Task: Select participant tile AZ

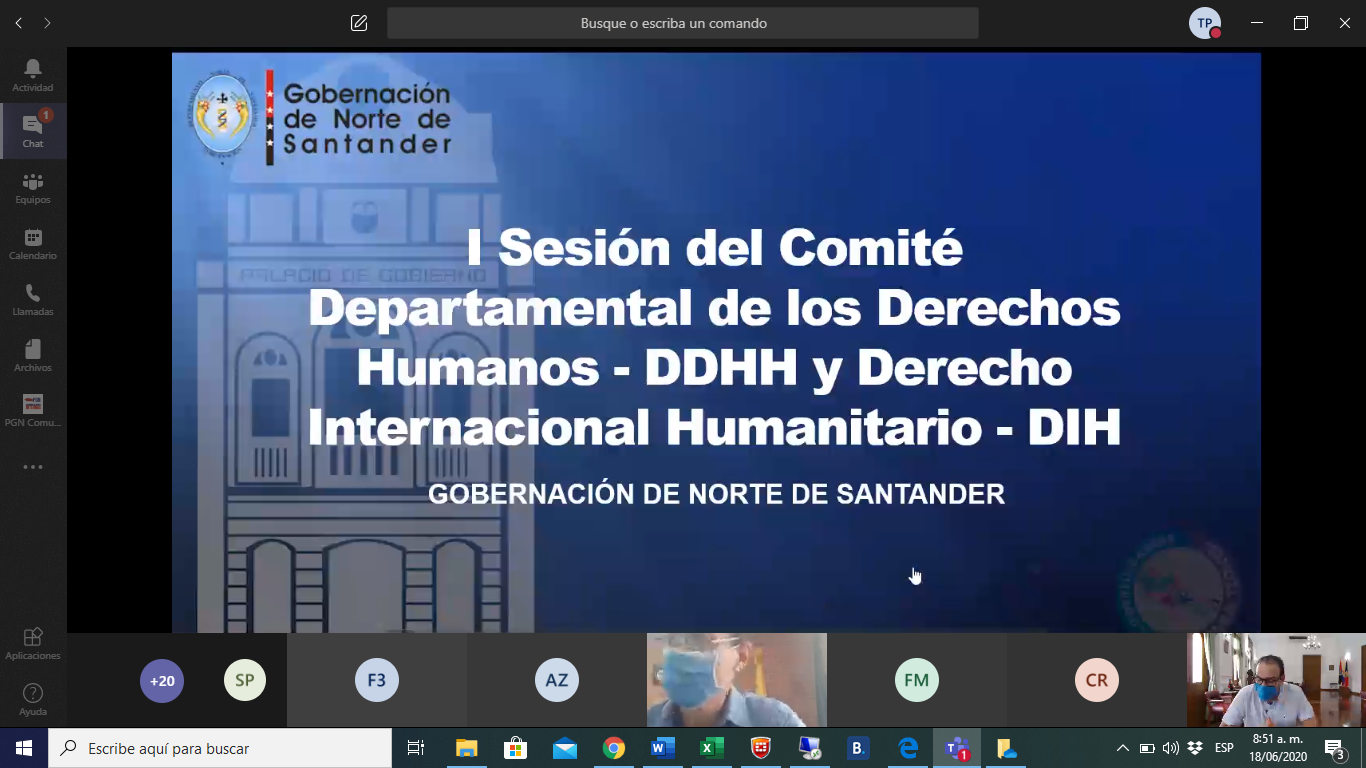Action: [557, 681]
